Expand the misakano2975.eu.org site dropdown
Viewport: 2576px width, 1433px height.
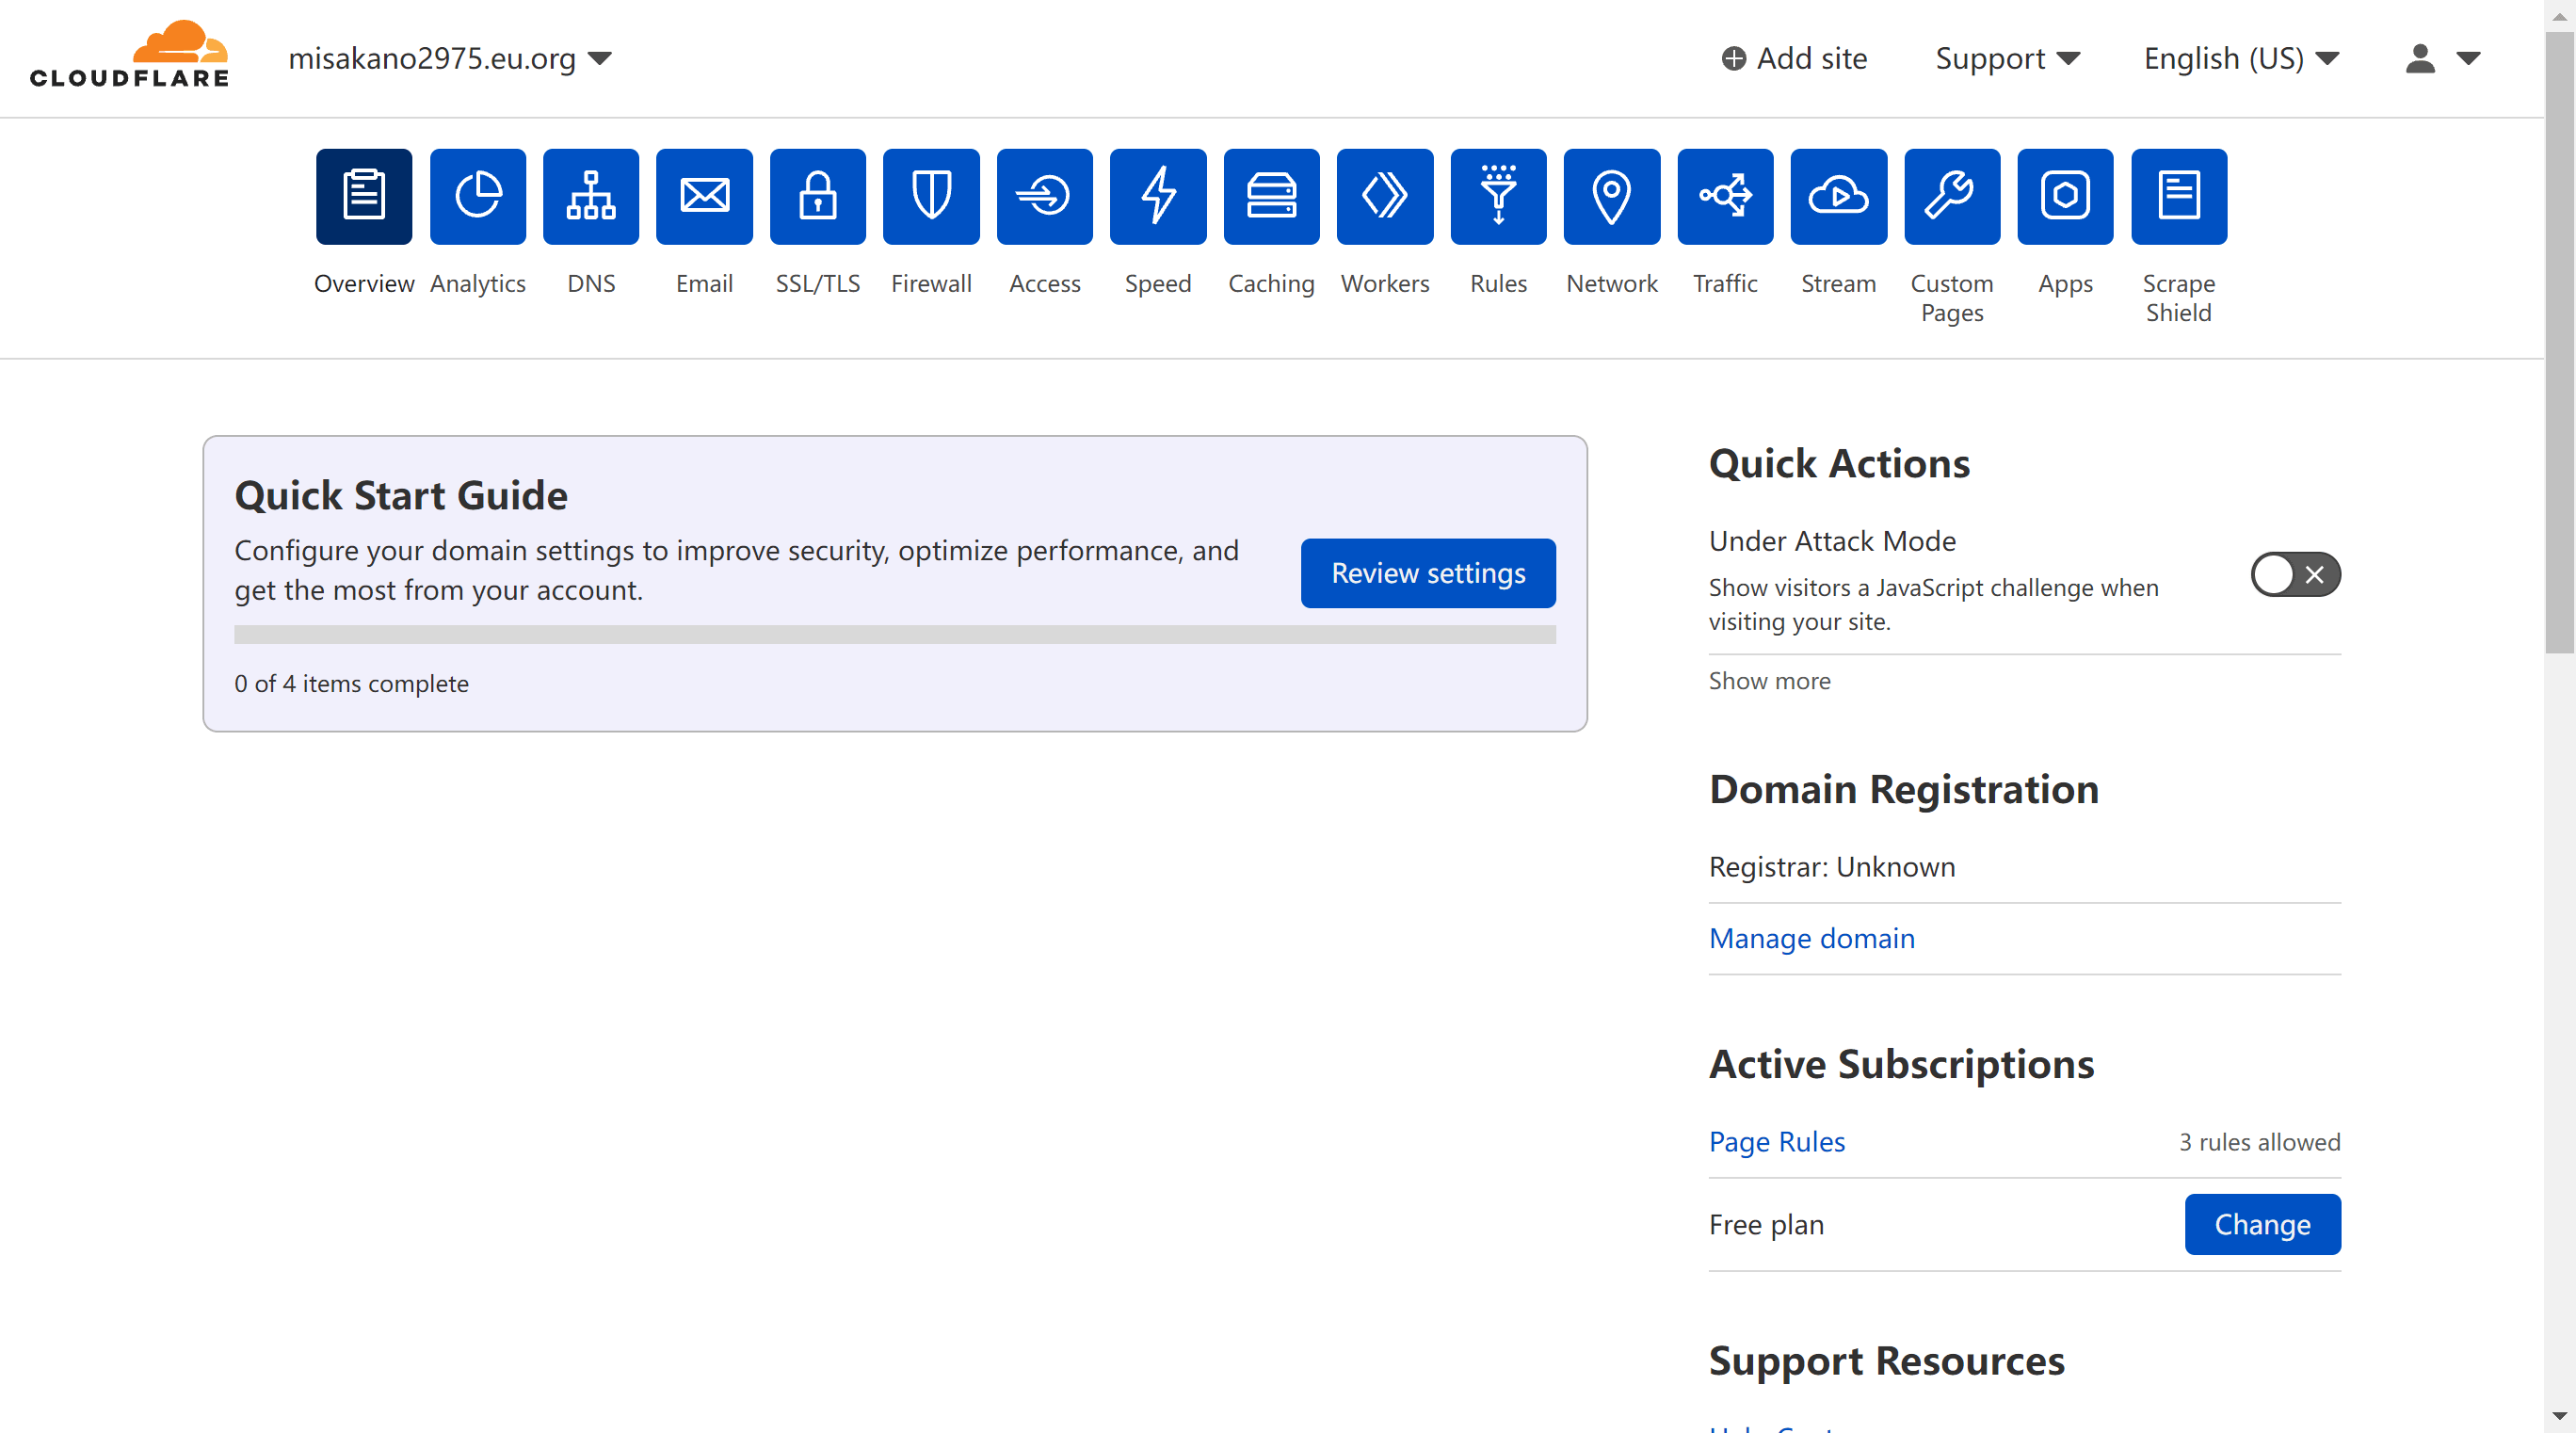click(449, 58)
